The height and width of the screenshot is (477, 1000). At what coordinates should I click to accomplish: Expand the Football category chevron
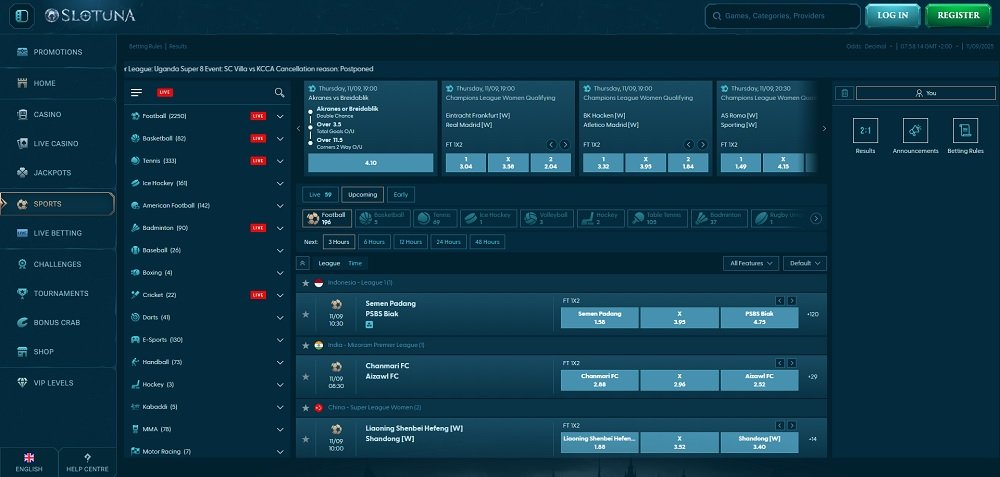[280, 116]
